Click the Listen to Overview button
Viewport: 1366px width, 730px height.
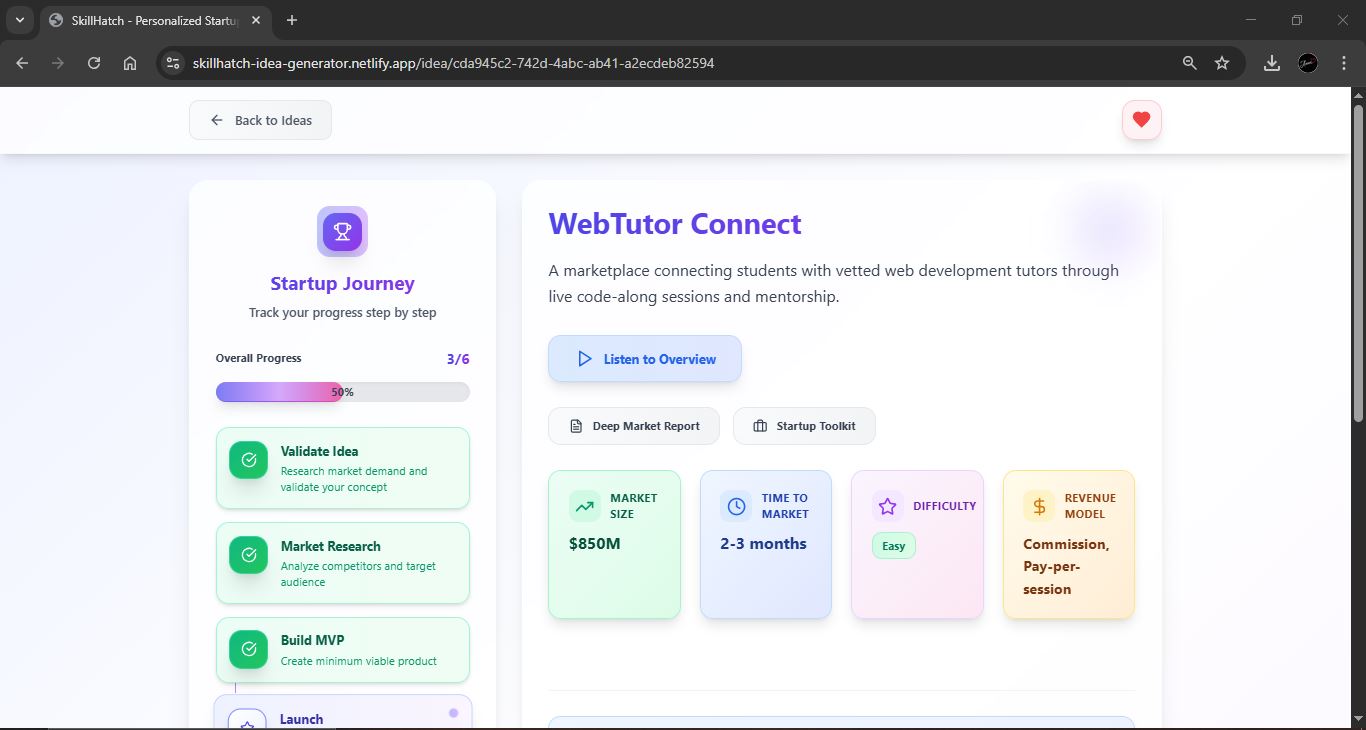pyautogui.click(x=645, y=359)
